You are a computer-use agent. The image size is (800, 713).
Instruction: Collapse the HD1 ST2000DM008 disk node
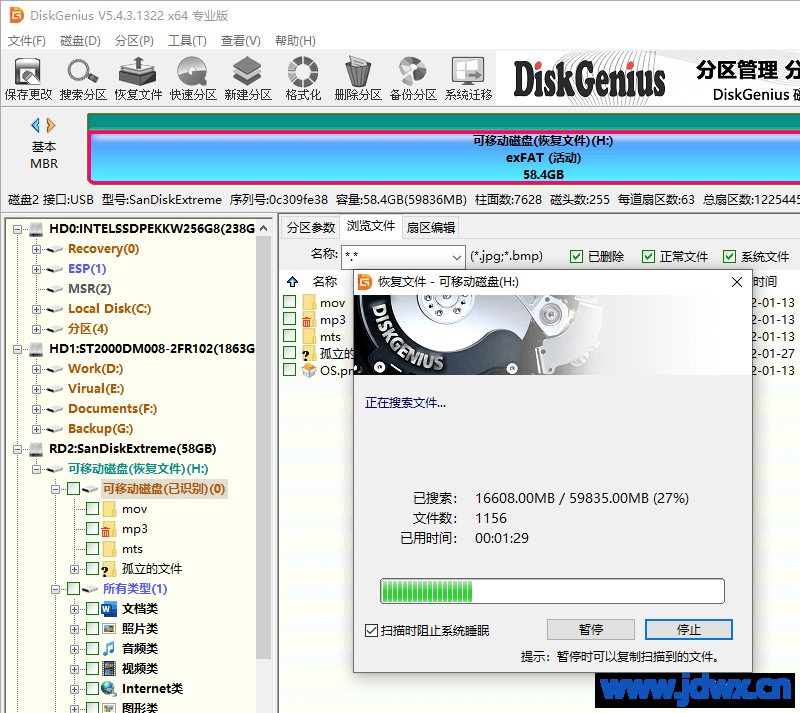(x=17, y=350)
